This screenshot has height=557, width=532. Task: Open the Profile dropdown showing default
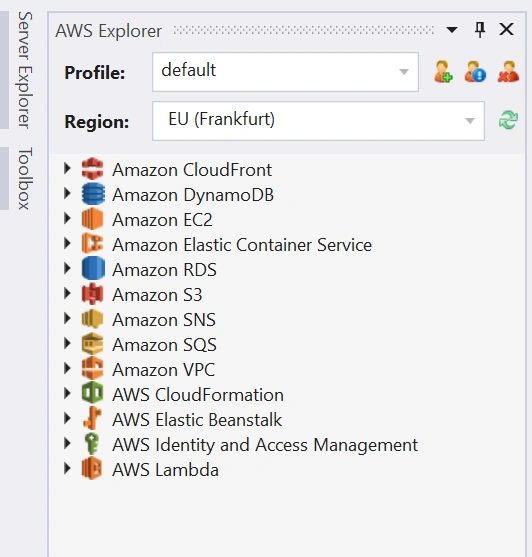(x=285, y=72)
